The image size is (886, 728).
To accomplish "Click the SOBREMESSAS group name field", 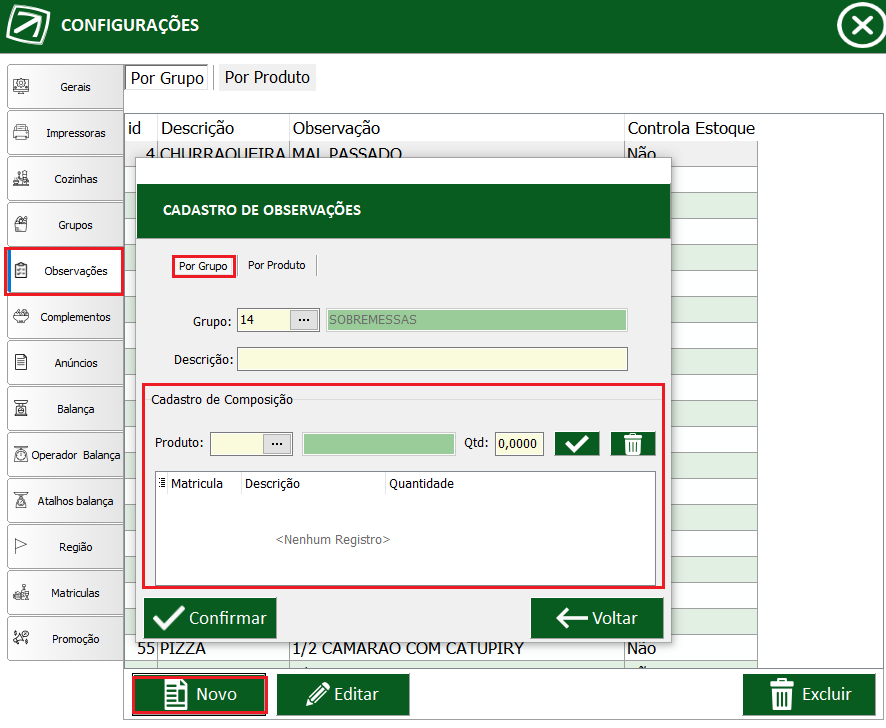I will coord(477,320).
